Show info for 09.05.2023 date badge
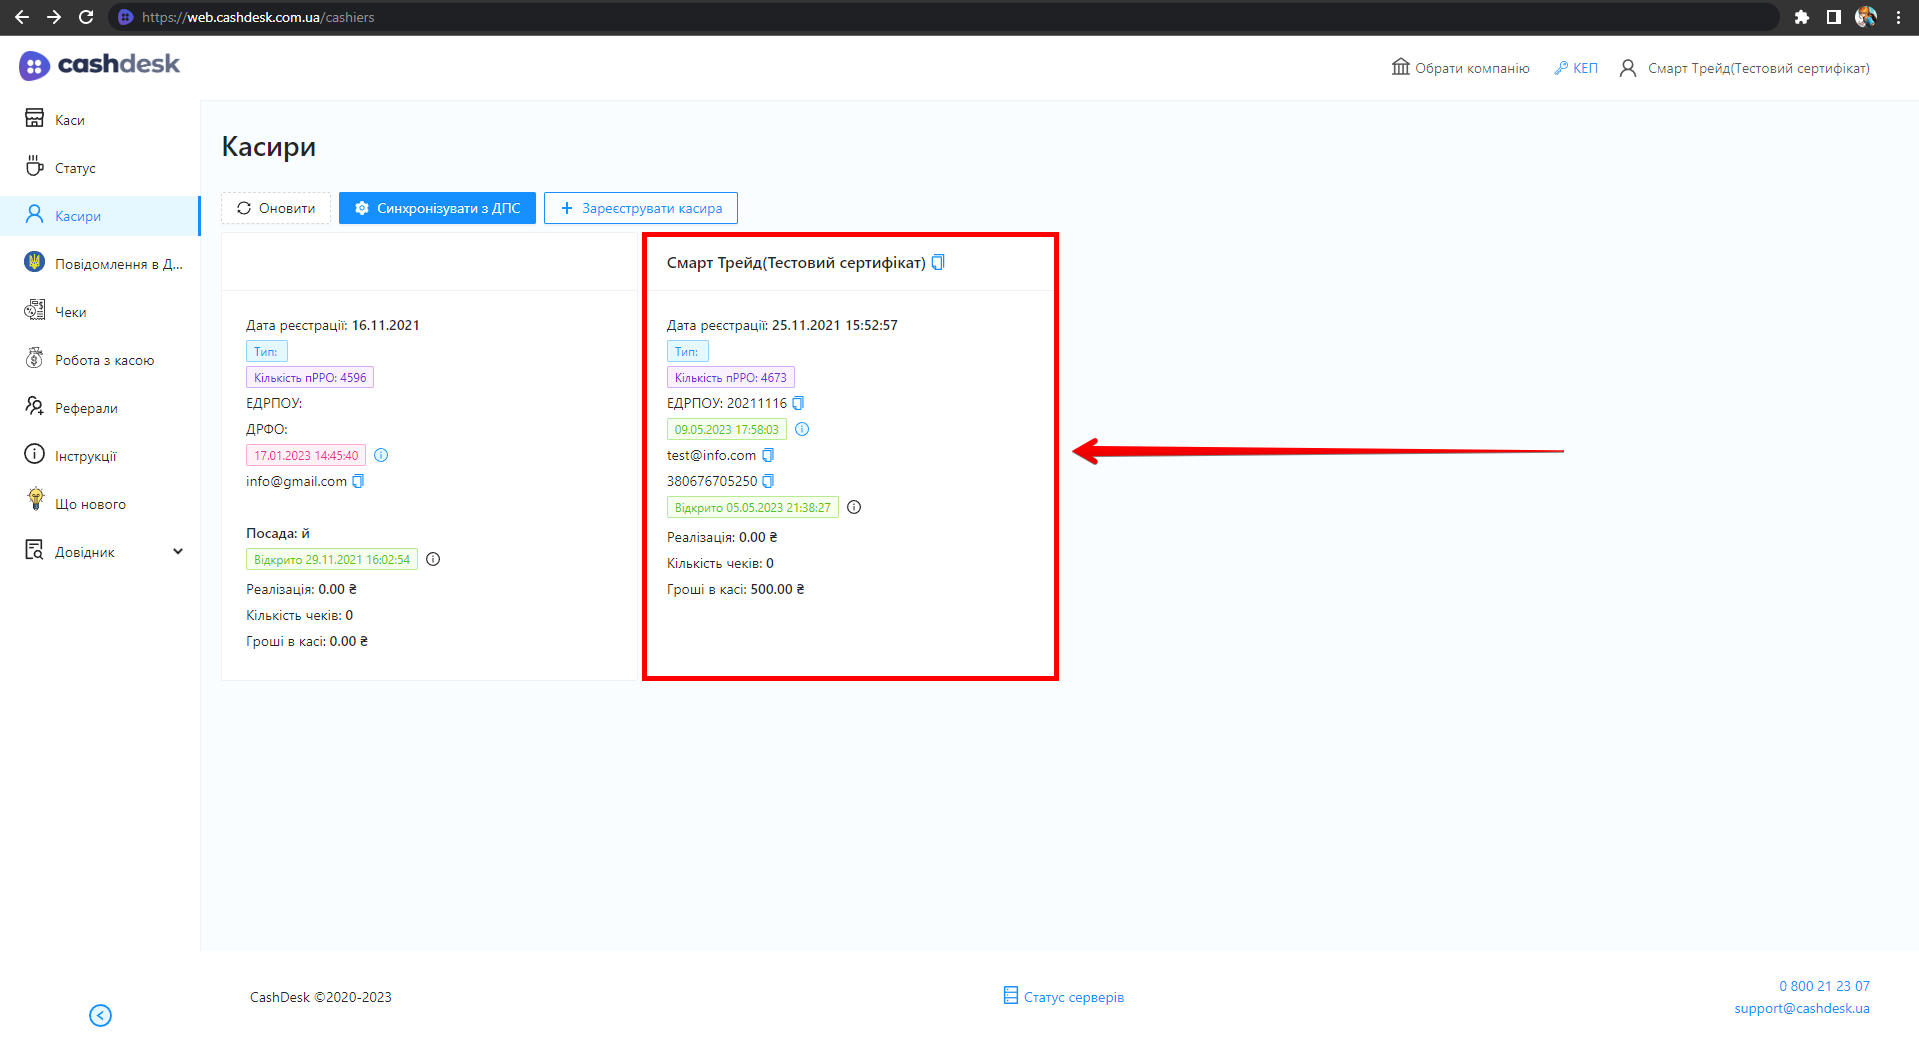 [802, 429]
